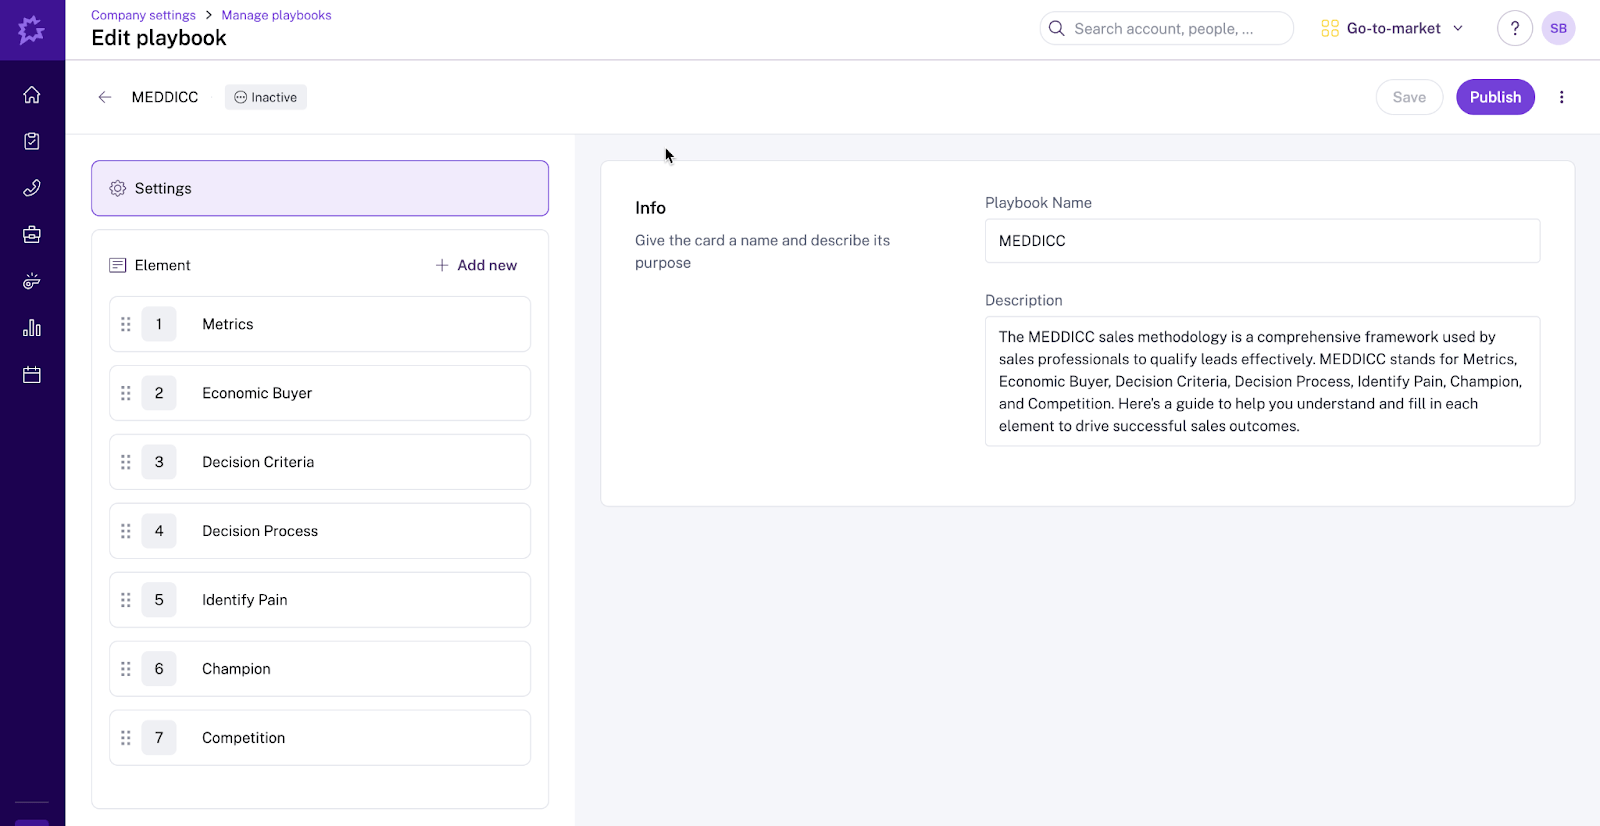Click the briefcase icon in the sidebar
1600x826 pixels.
[32, 235]
